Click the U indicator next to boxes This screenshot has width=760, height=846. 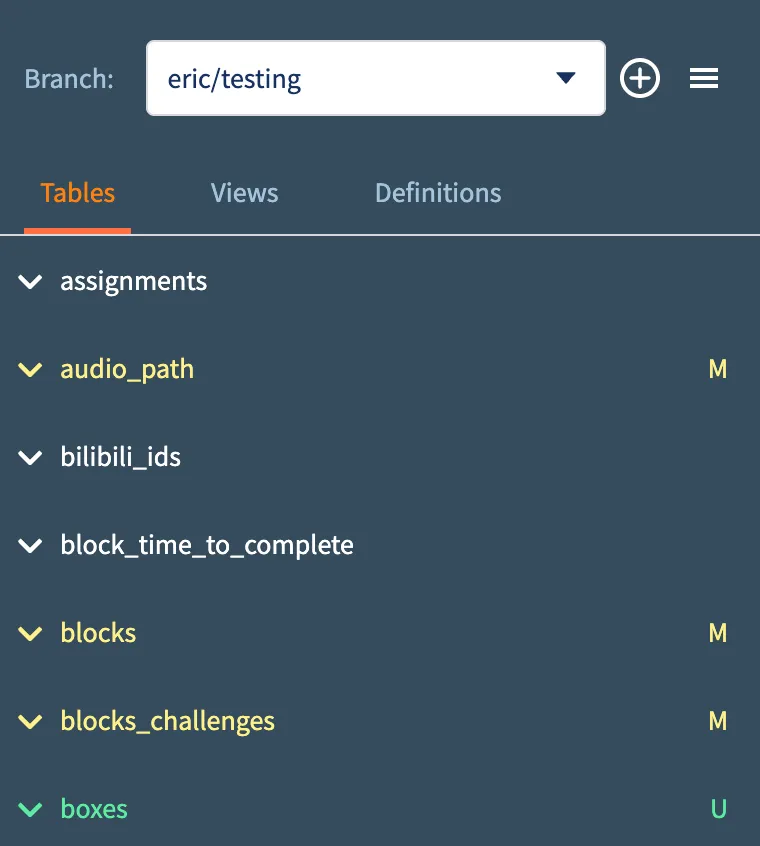[x=719, y=809]
